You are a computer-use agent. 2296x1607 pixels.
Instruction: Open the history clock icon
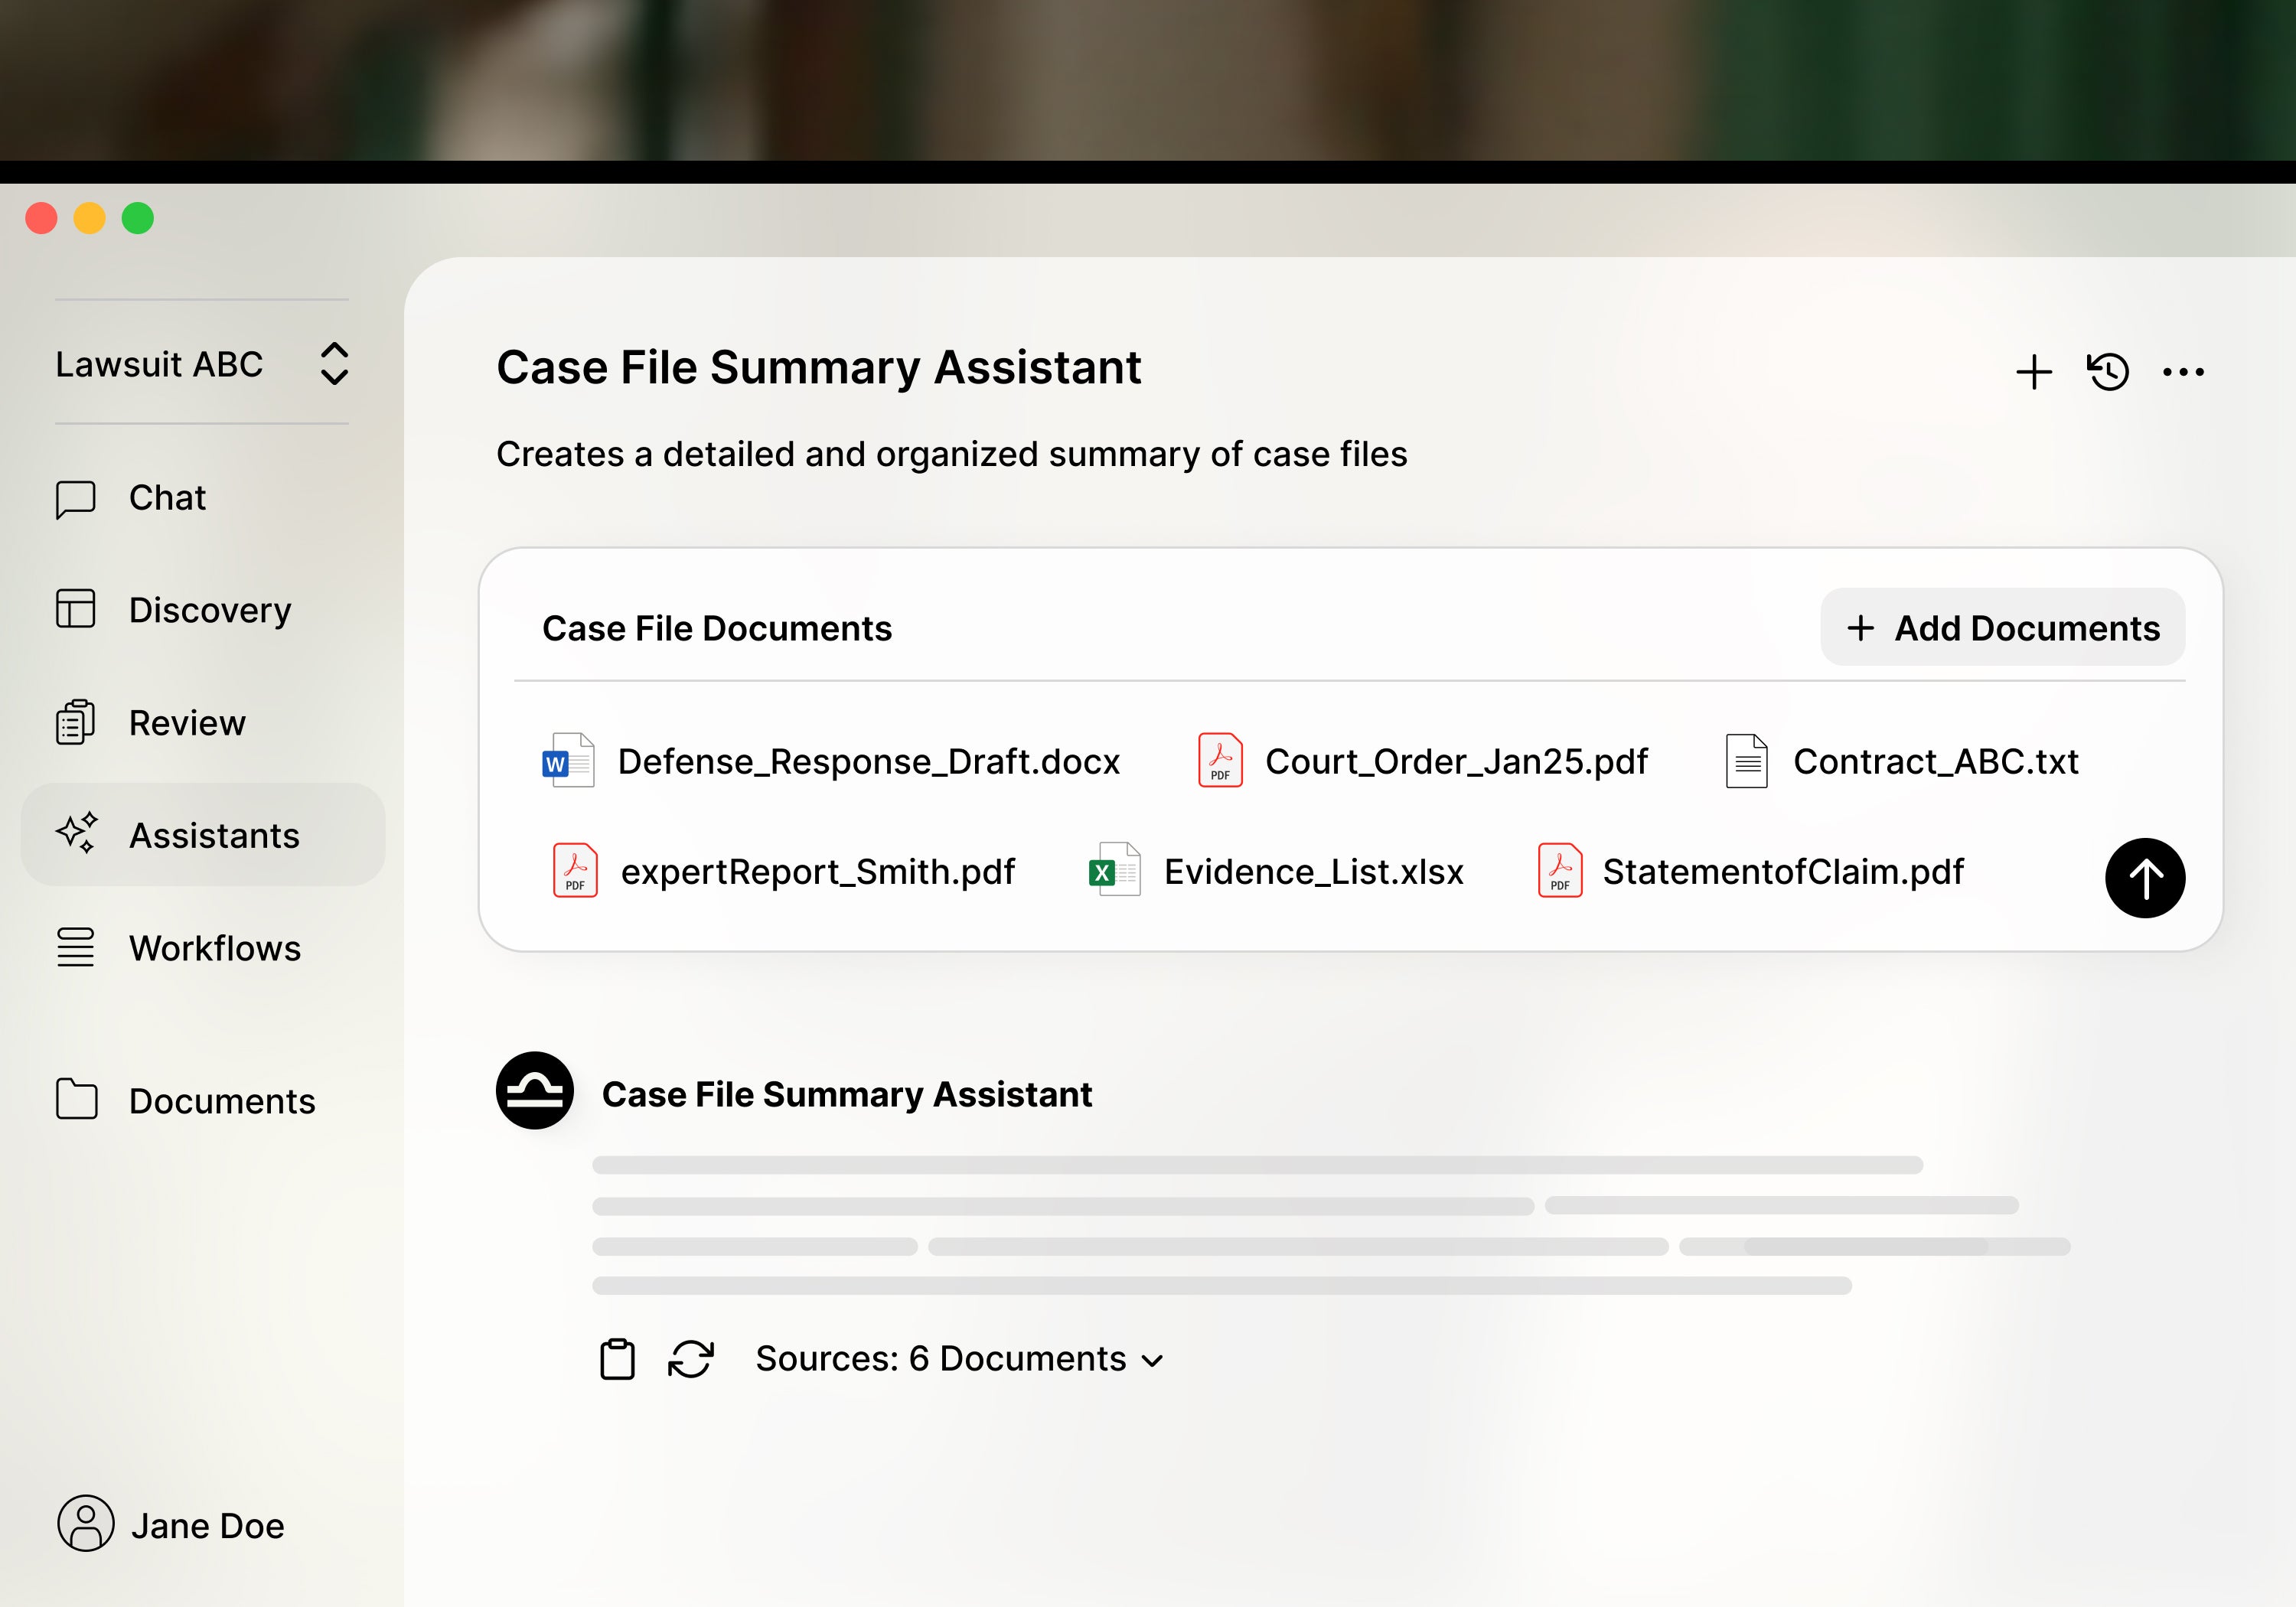[2108, 372]
